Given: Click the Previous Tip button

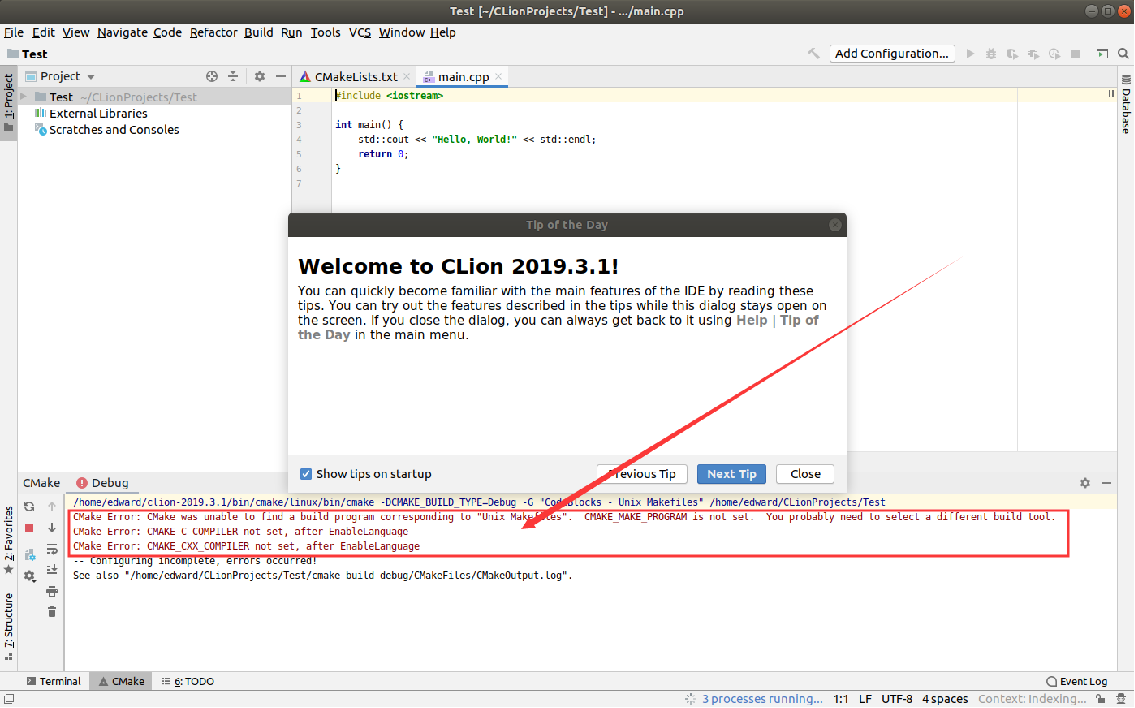Looking at the screenshot, I should [642, 474].
